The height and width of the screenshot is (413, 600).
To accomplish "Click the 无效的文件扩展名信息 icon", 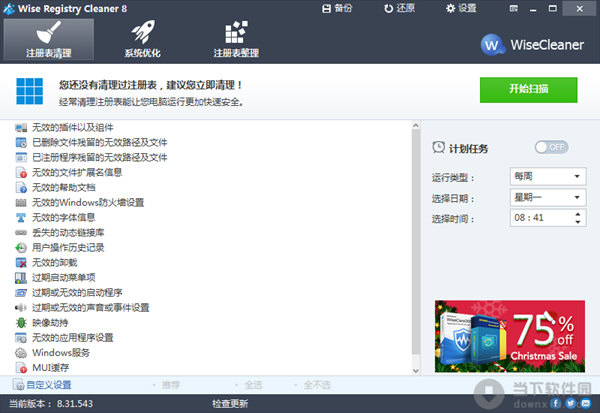I will 21,173.
